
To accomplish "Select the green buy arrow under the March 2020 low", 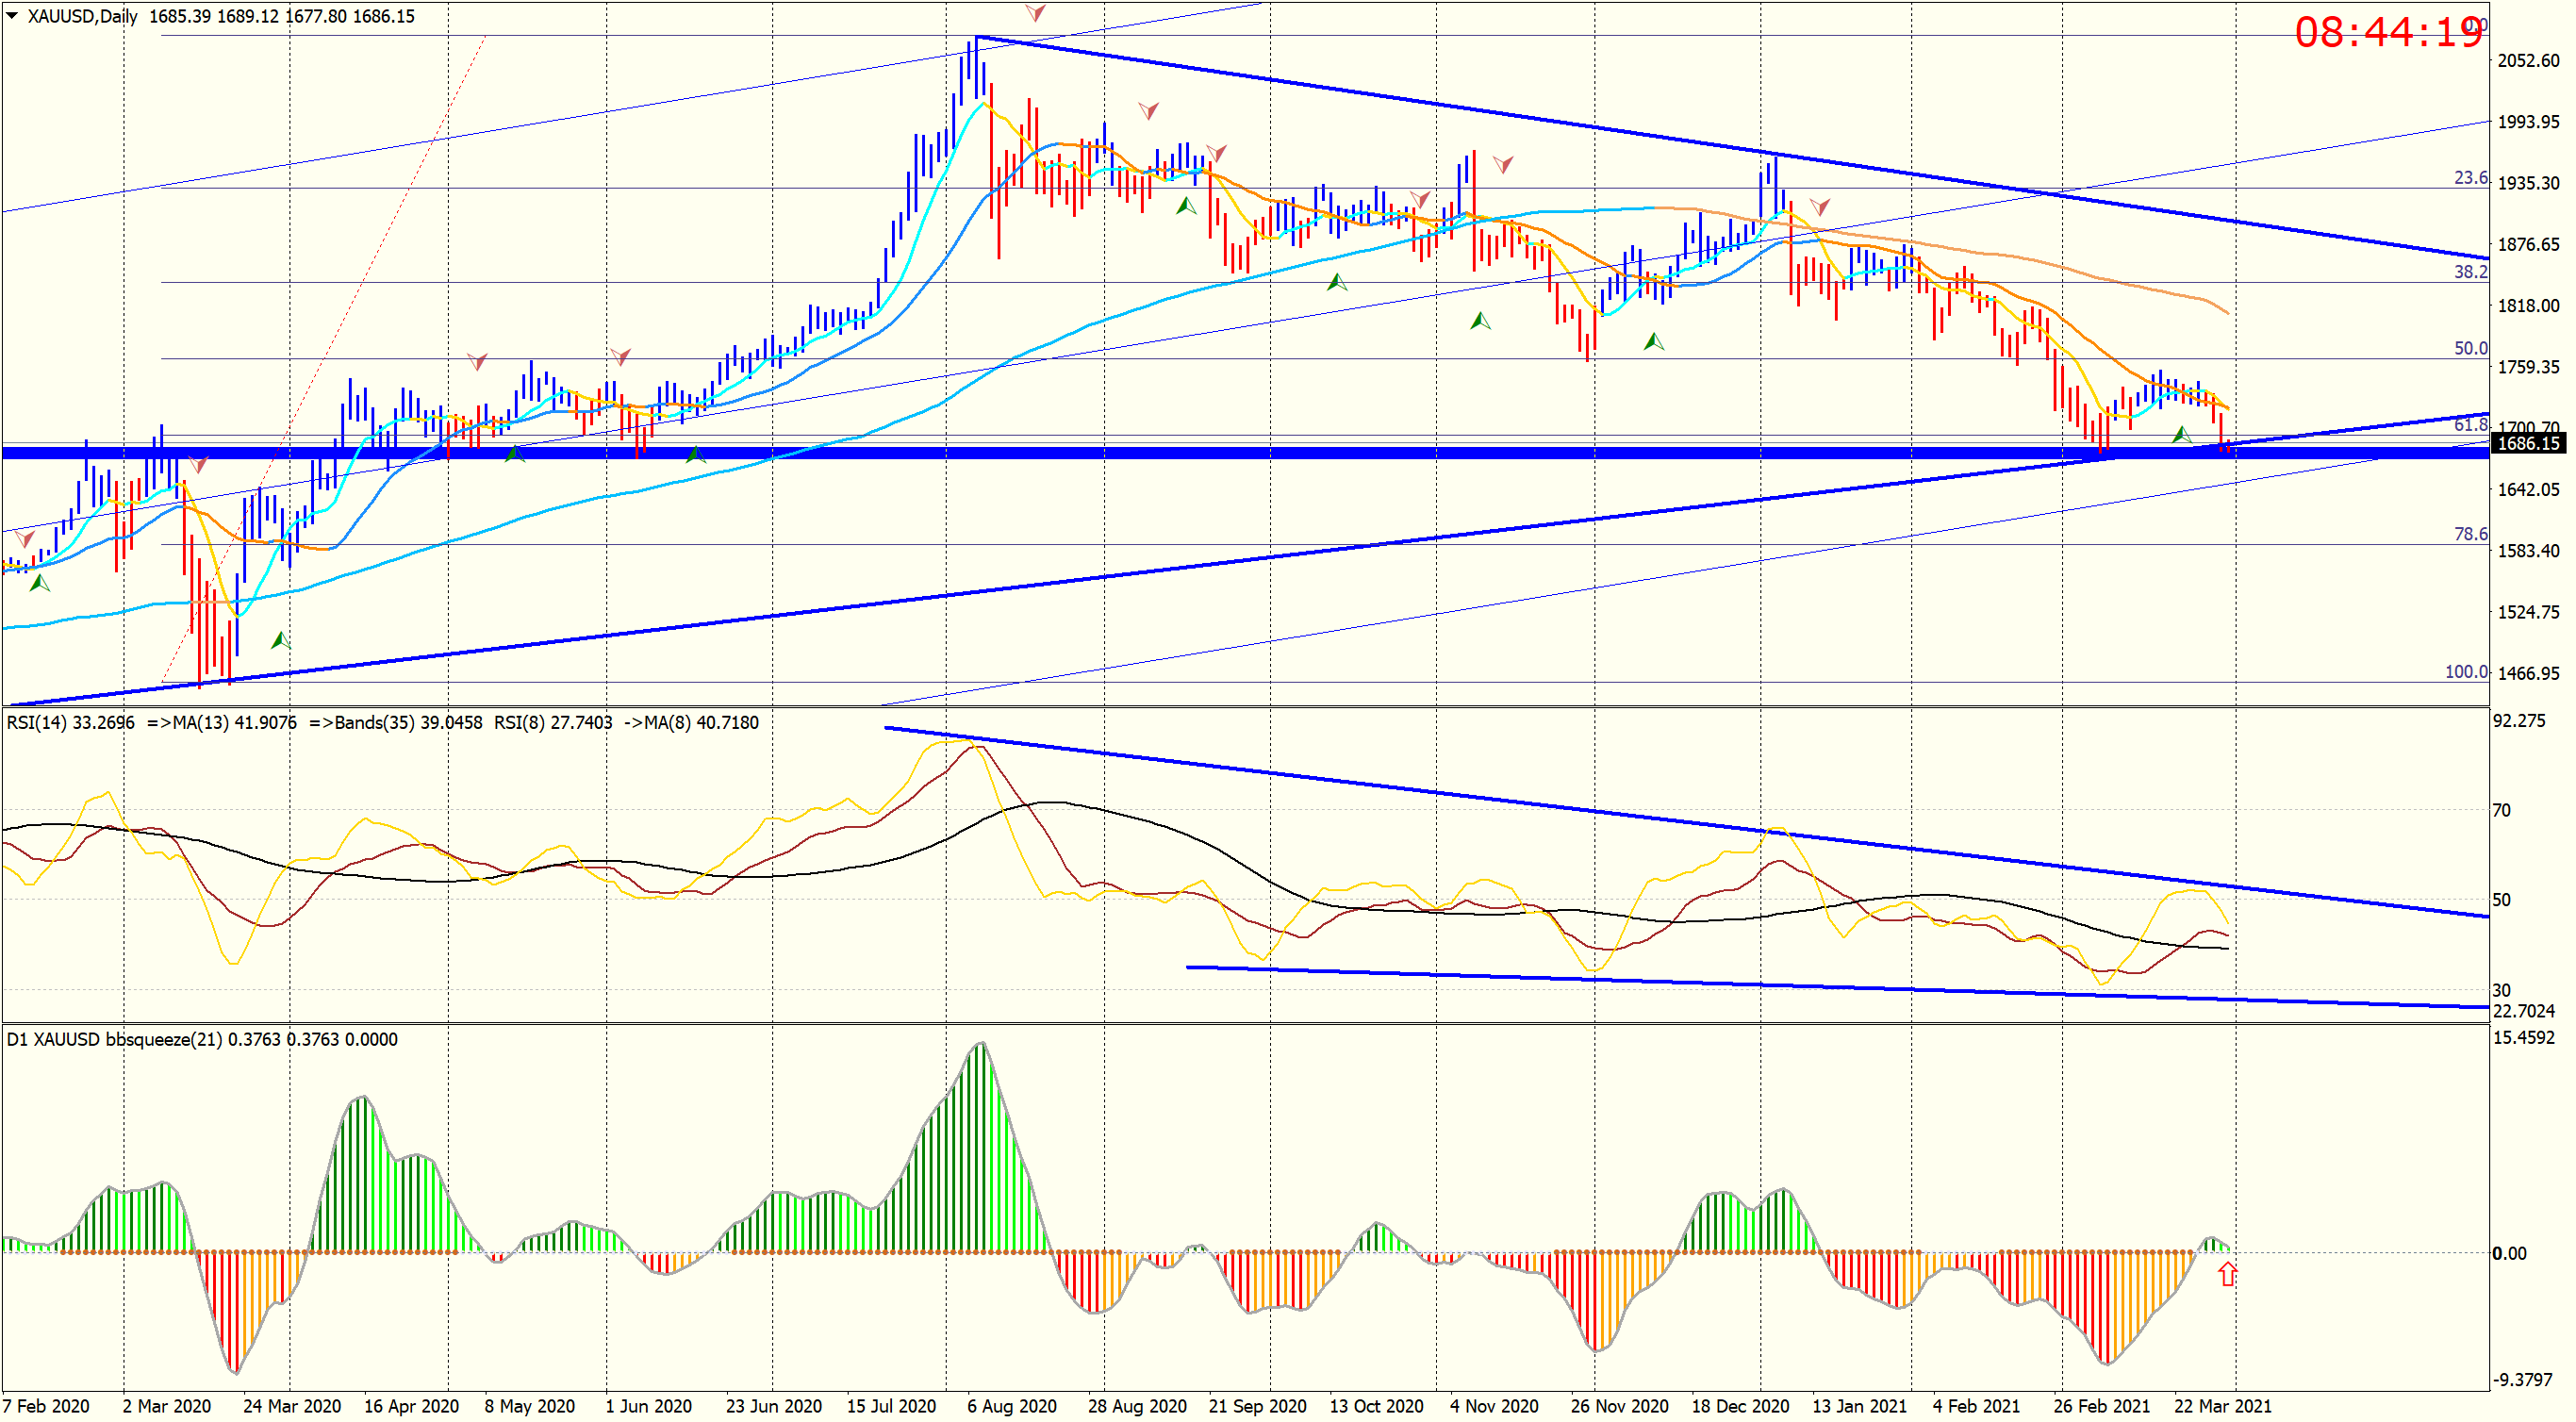I will (281, 640).
